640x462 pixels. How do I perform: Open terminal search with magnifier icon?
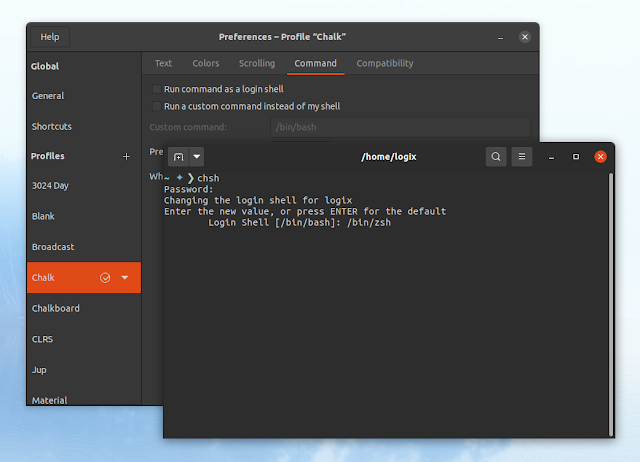point(496,157)
